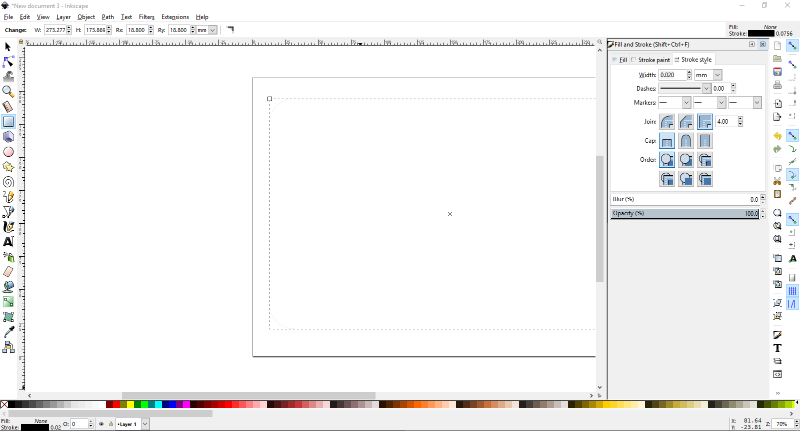Select the Eraser tool

pyautogui.click(x=8, y=272)
